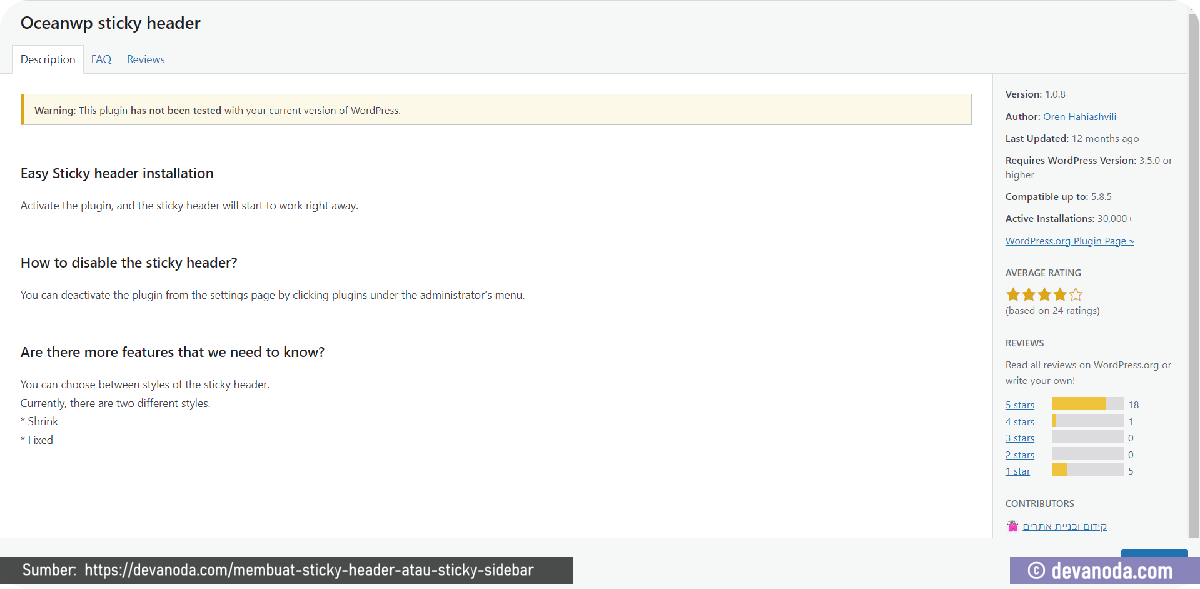This screenshot has height=589, width=1200.
Task: Open the Reviews tab
Action: (x=145, y=59)
